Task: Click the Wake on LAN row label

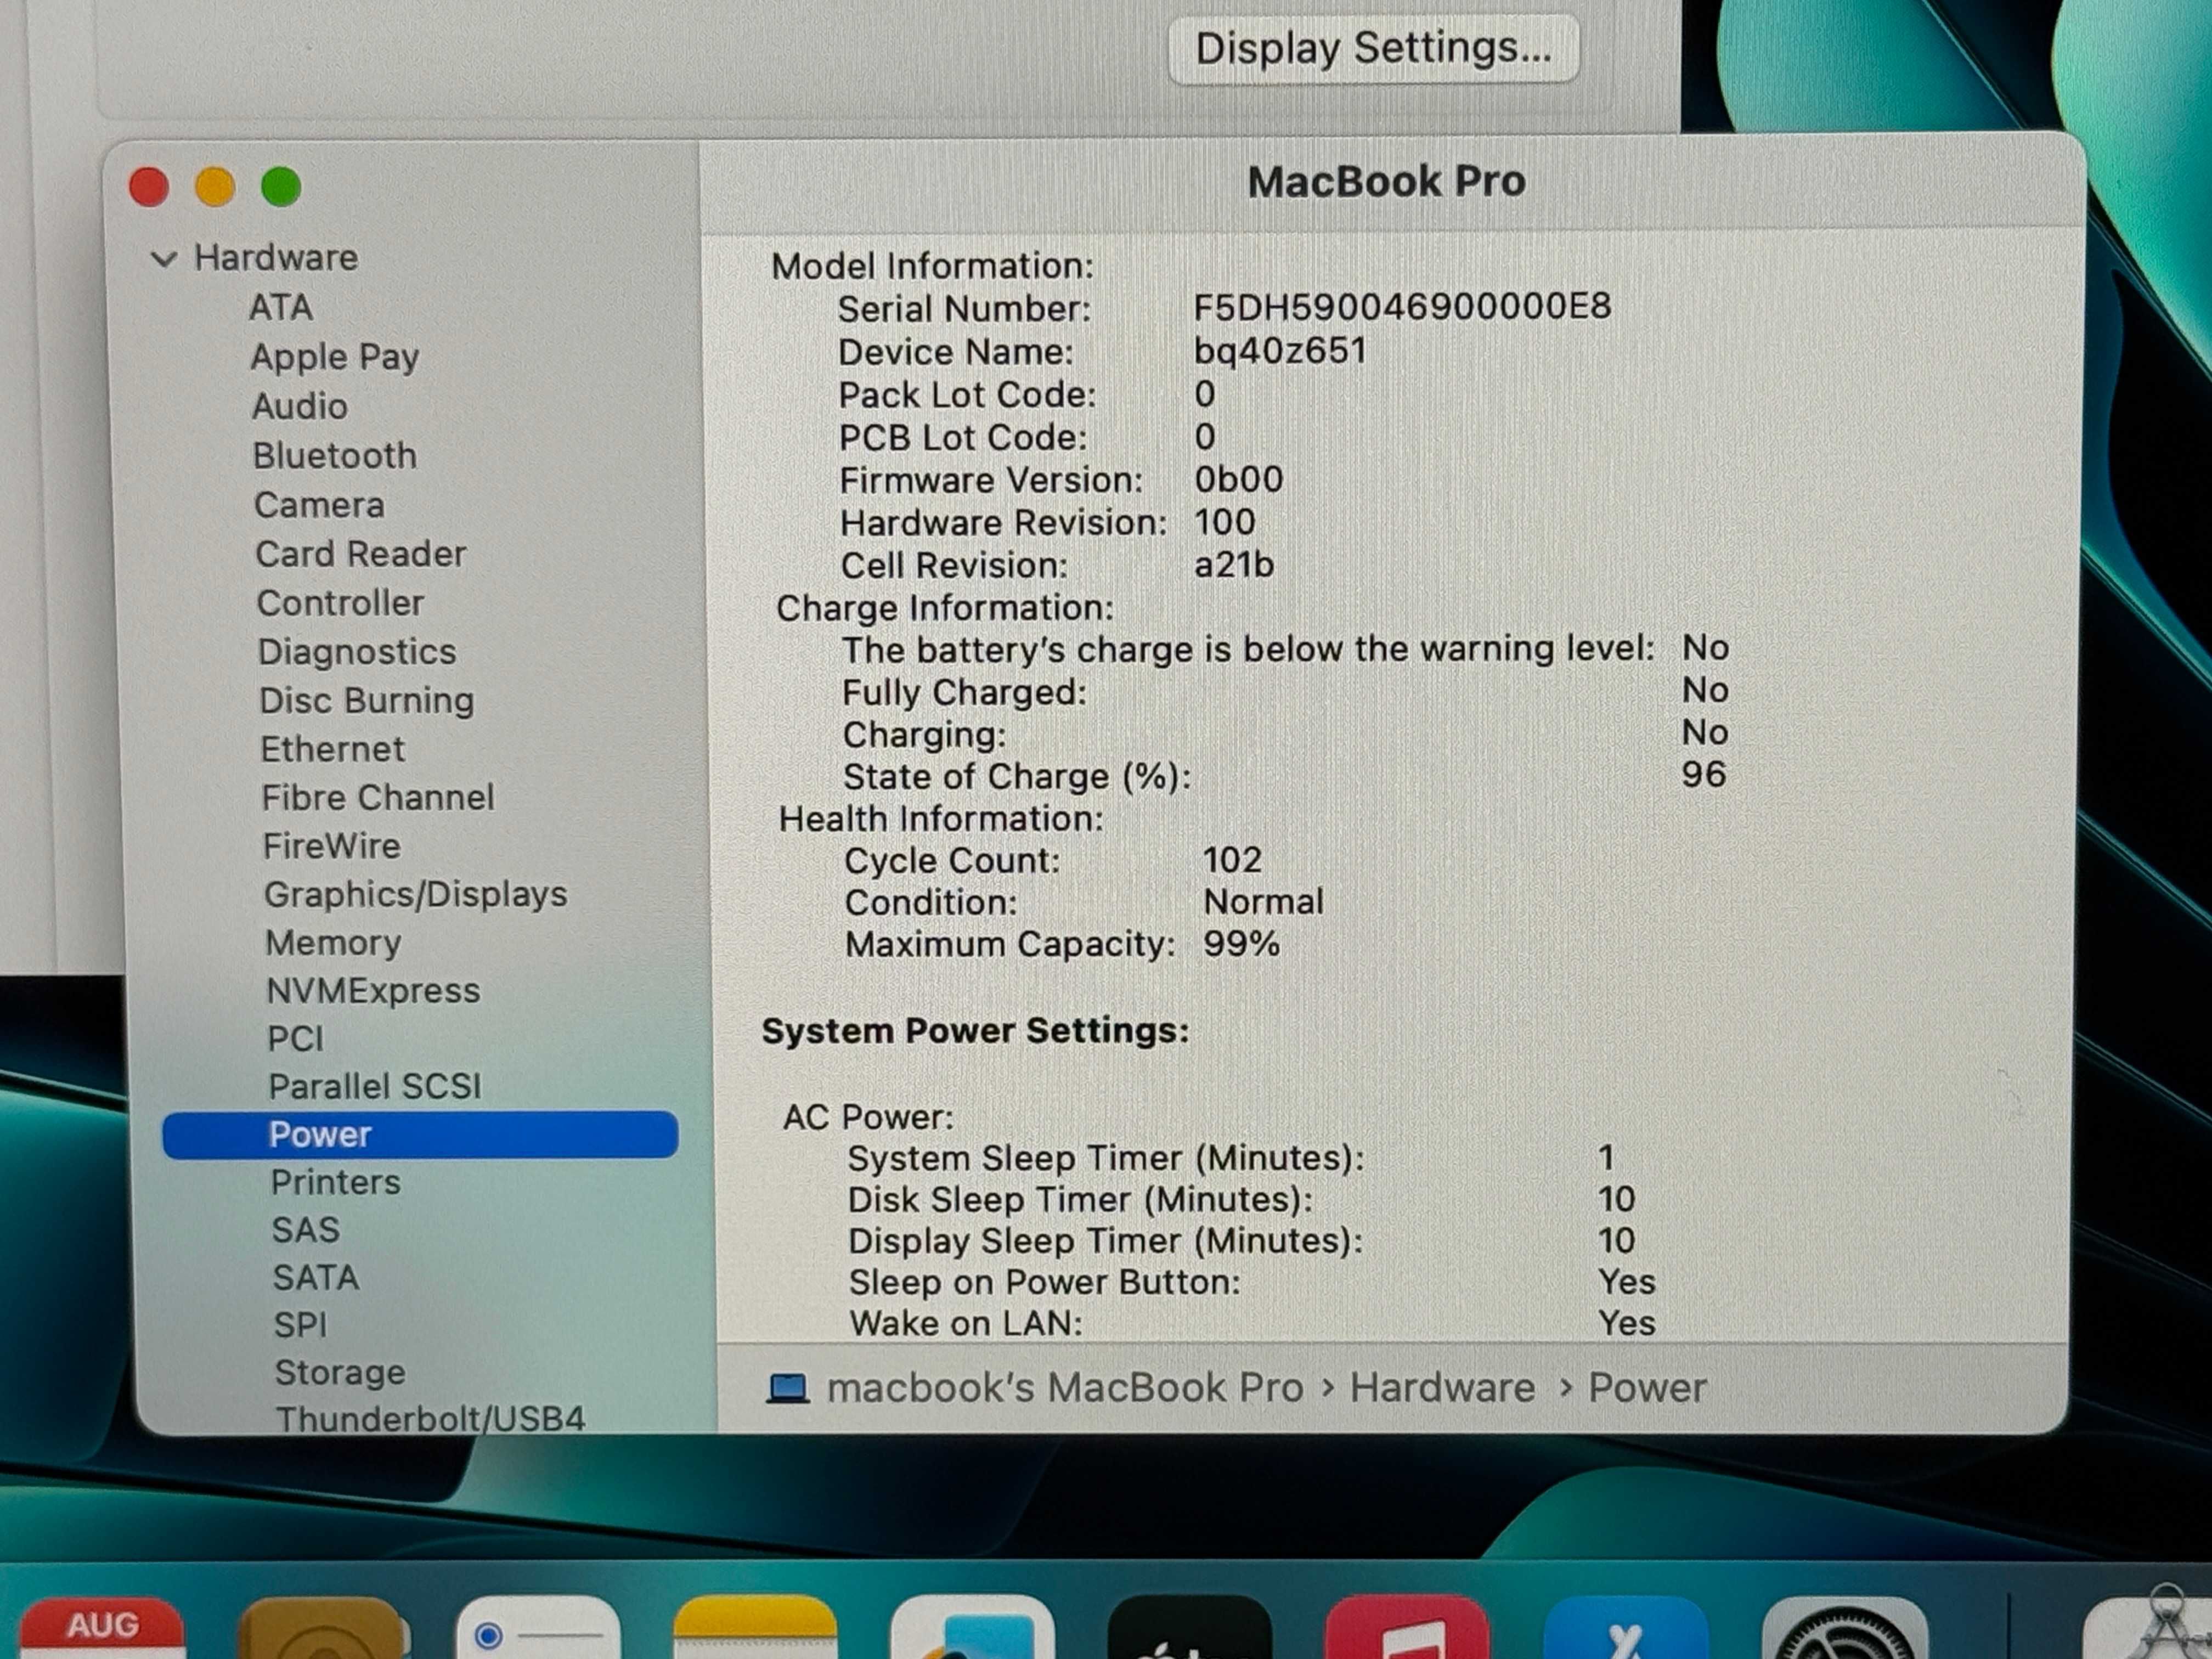Action: pos(966,1324)
